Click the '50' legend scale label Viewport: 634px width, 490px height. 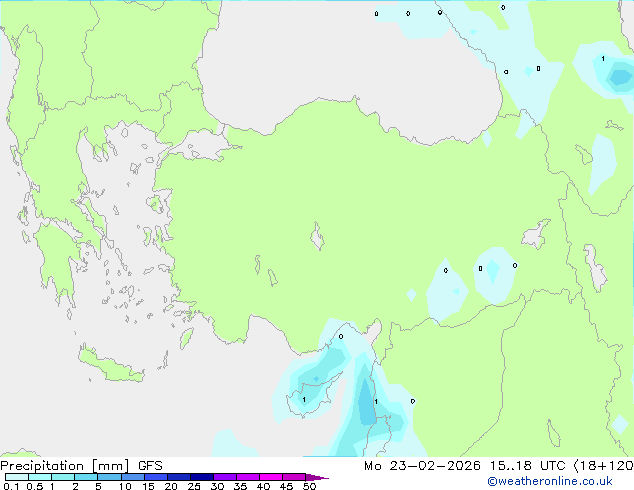[x=309, y=486]
